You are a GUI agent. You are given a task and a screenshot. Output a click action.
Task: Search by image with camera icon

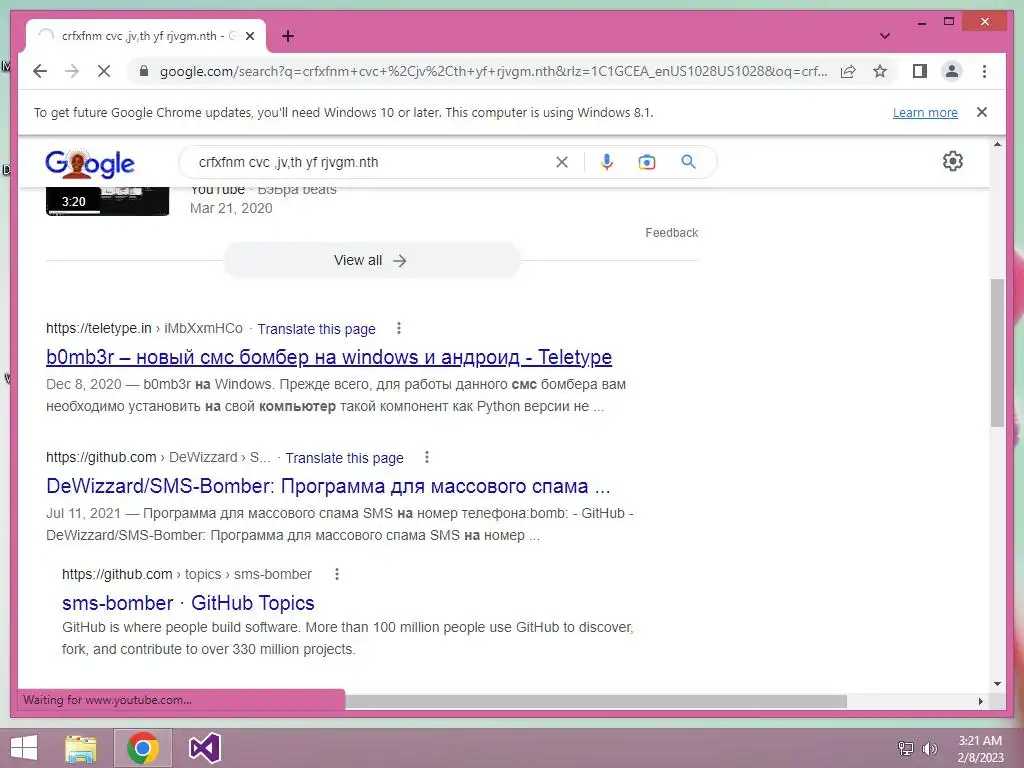coord(647,162)
